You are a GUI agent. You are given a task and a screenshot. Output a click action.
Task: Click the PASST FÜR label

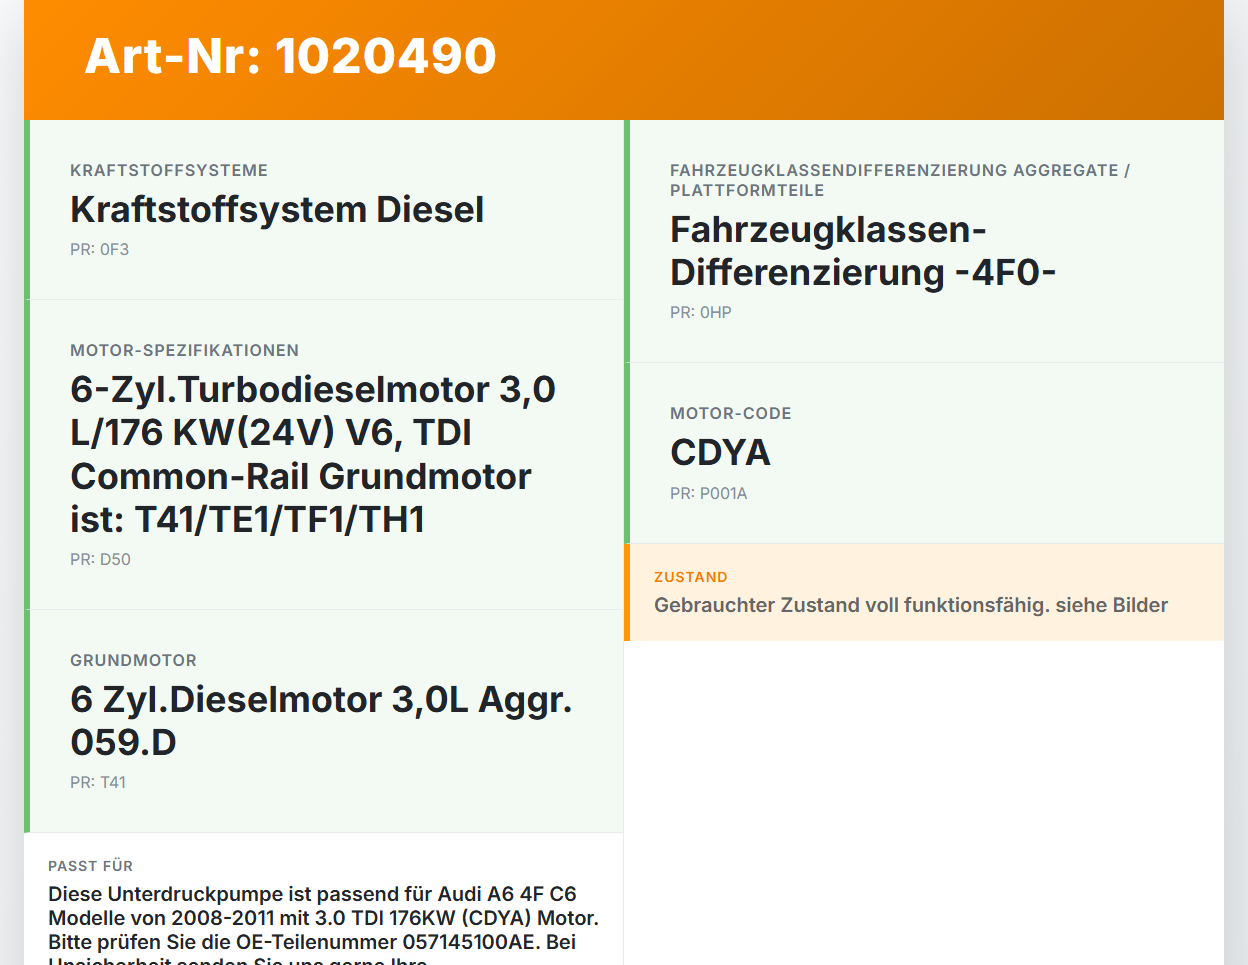(90, 866)
